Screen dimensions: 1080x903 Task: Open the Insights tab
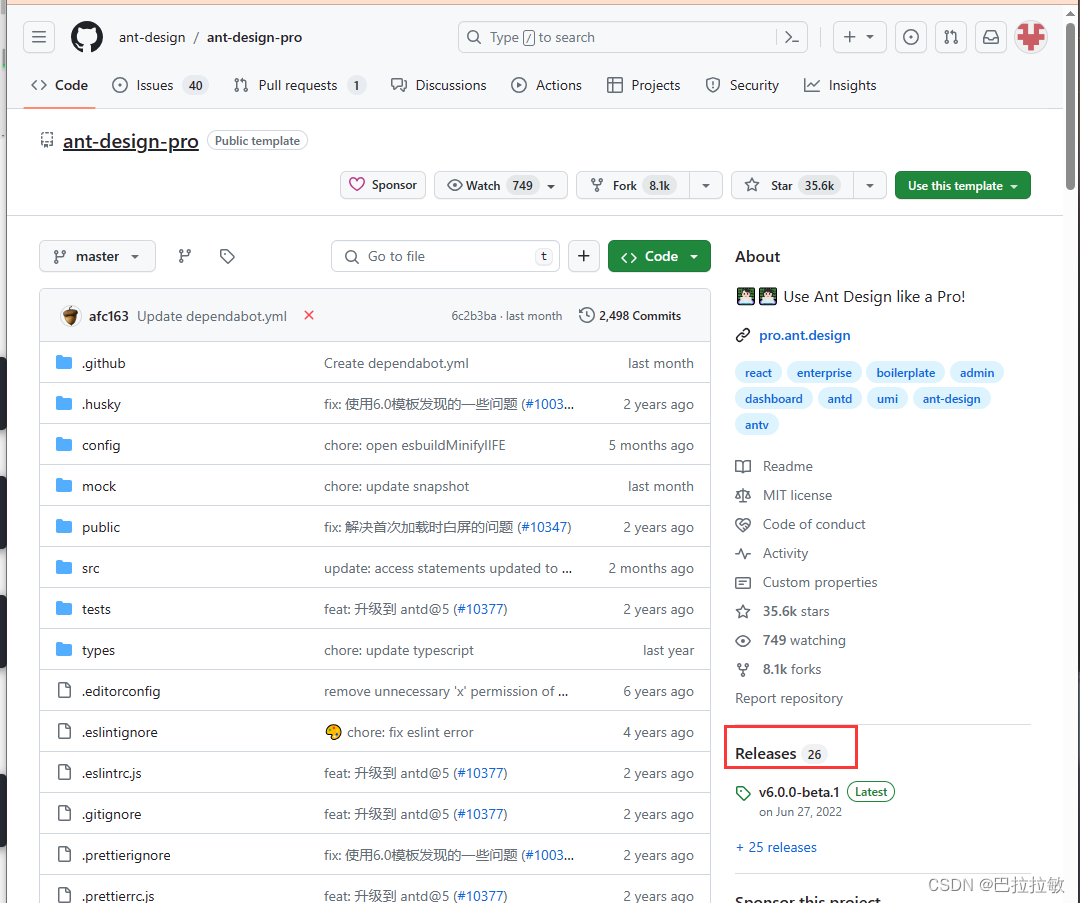click(840, 85)
